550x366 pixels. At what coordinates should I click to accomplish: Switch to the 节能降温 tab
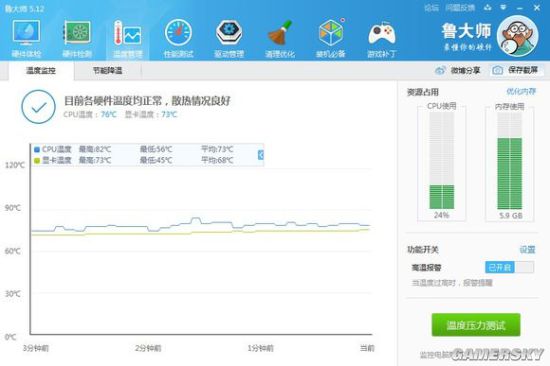pos(107,71)
